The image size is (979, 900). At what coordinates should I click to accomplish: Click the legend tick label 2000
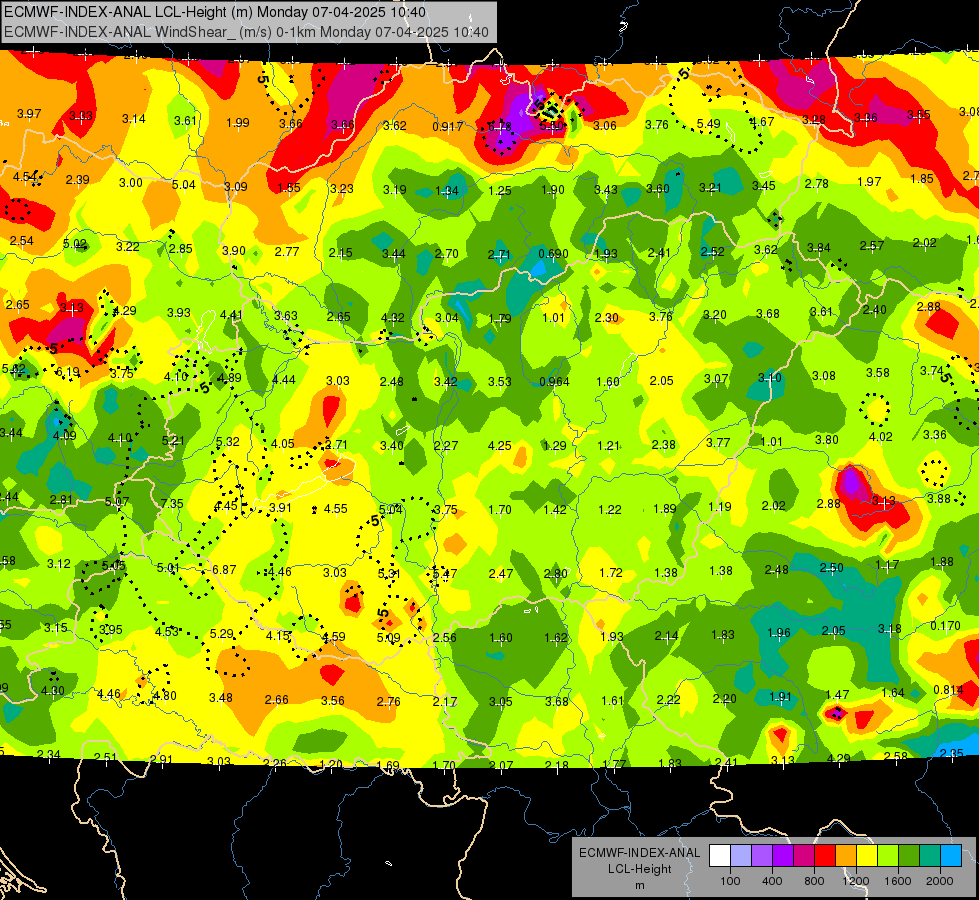tap(940, 881)
